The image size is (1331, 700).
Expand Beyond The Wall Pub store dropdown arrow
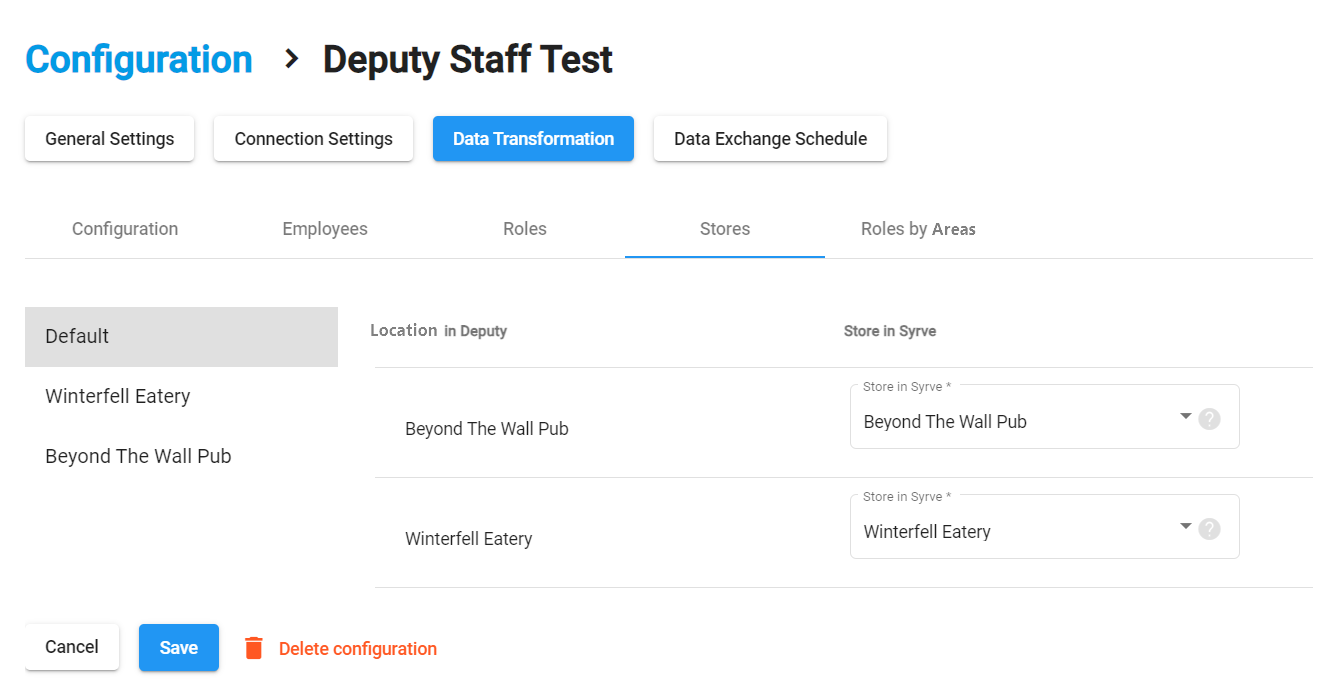coord(1185,416)
